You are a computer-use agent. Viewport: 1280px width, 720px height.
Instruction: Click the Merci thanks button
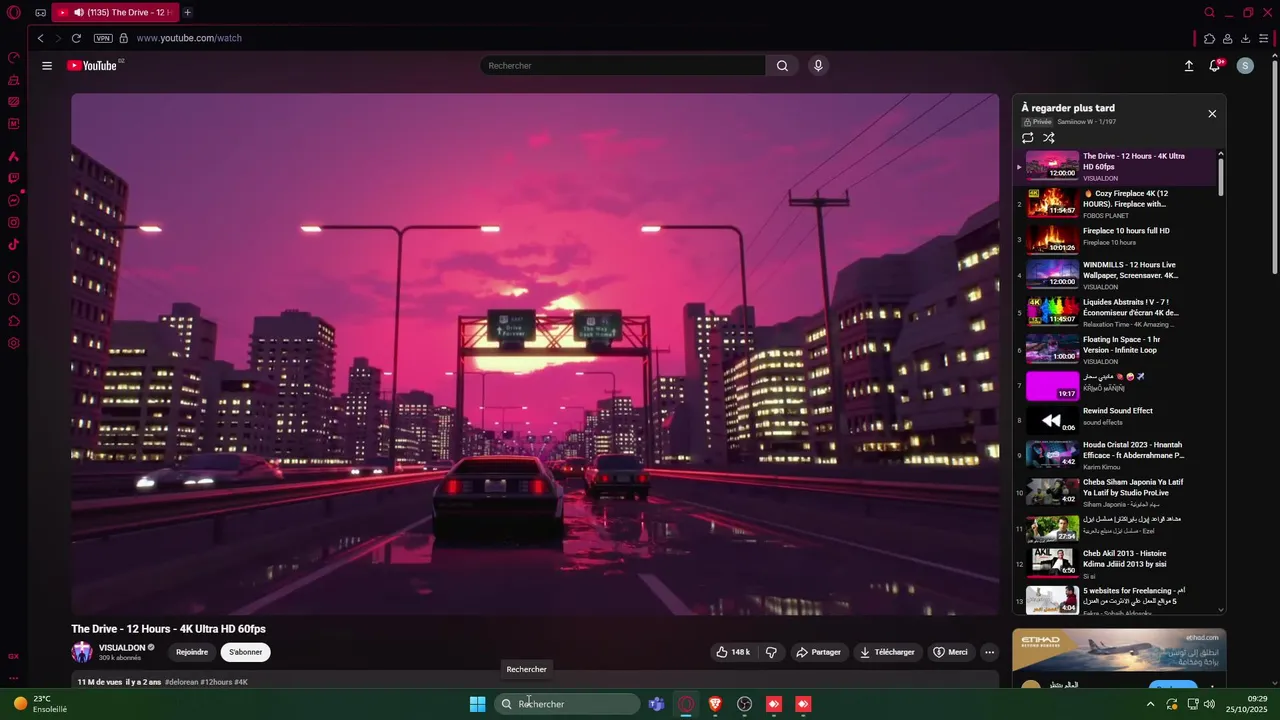(x=950, y=652)
